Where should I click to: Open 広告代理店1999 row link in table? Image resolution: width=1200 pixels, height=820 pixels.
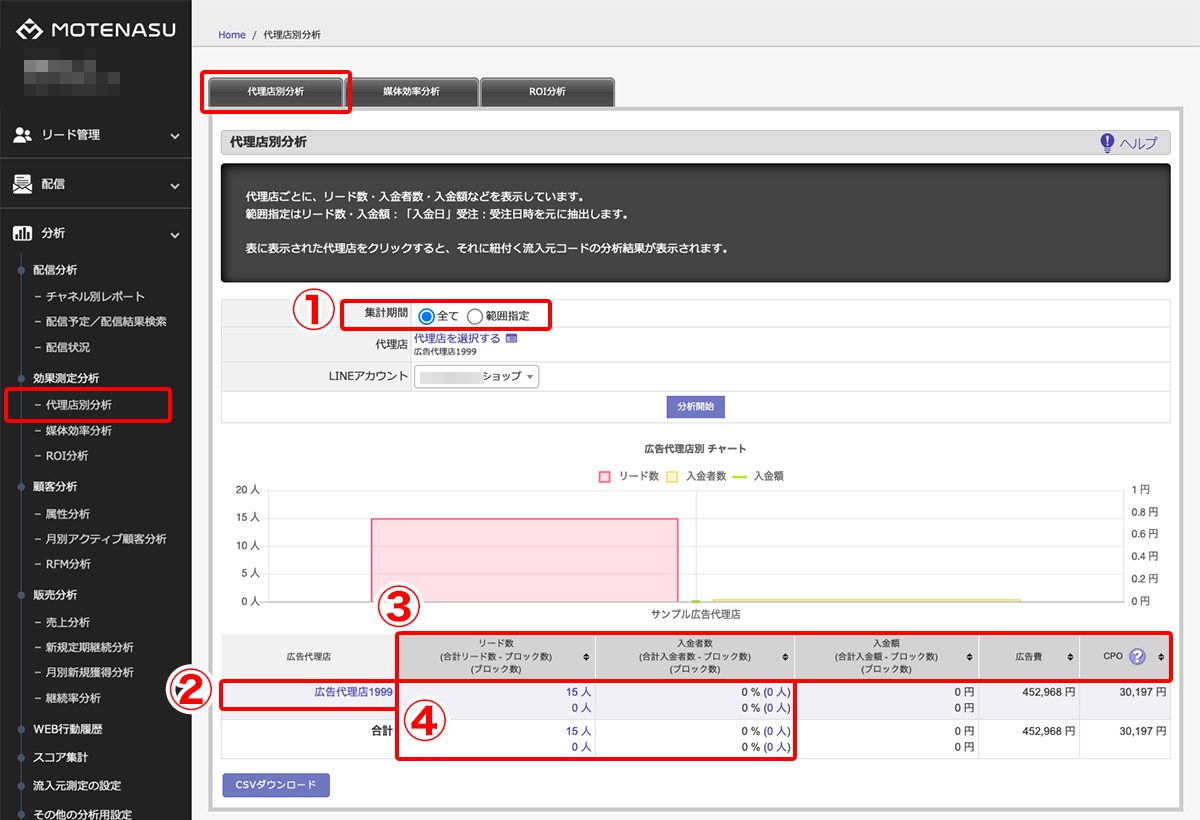(x=353, y=691)
